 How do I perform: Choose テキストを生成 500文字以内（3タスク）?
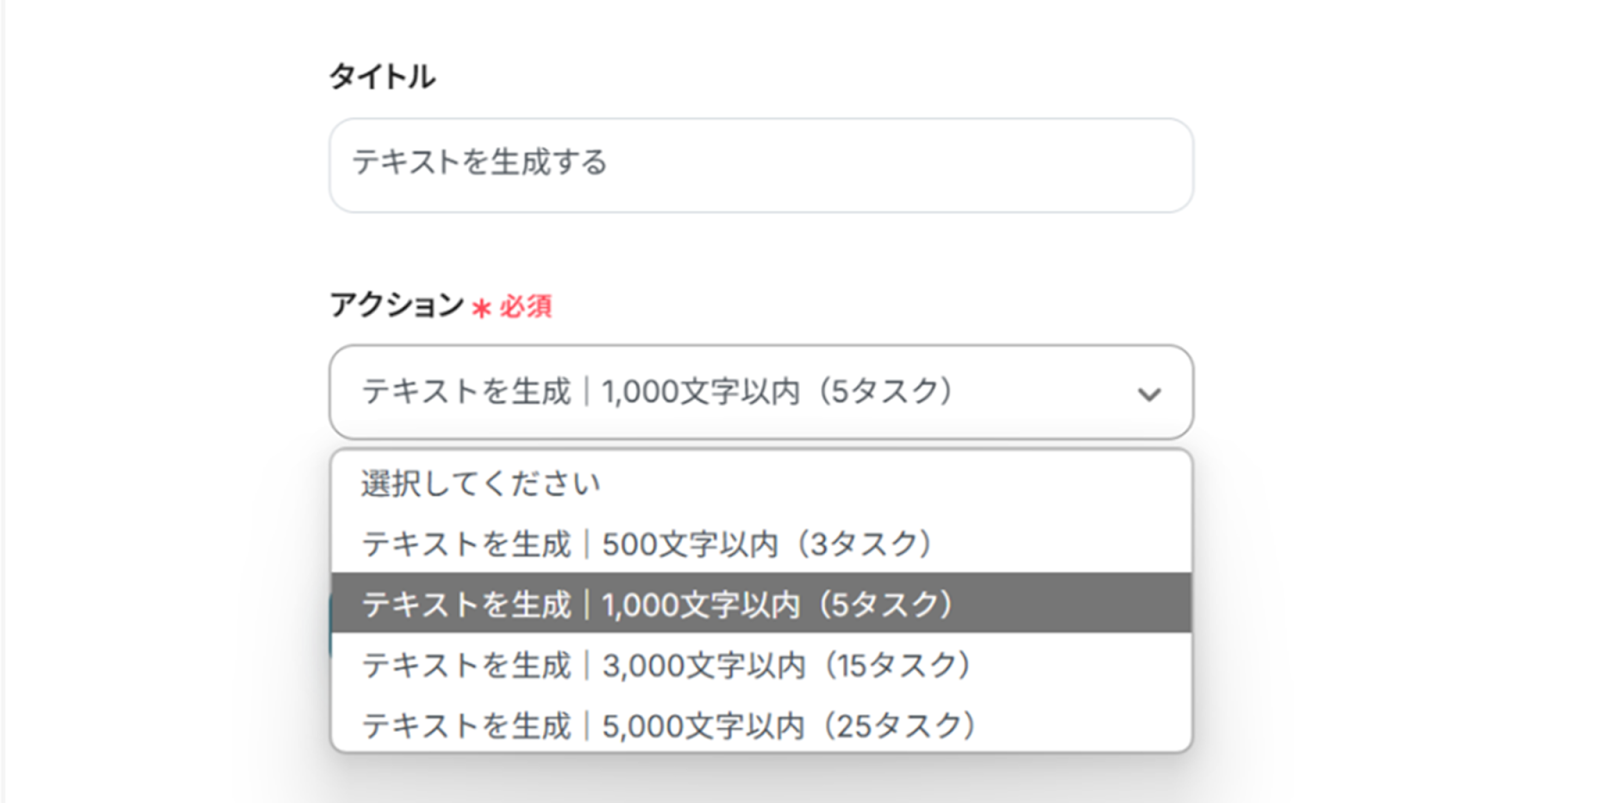pyautogui.click(x=647, y=544)
